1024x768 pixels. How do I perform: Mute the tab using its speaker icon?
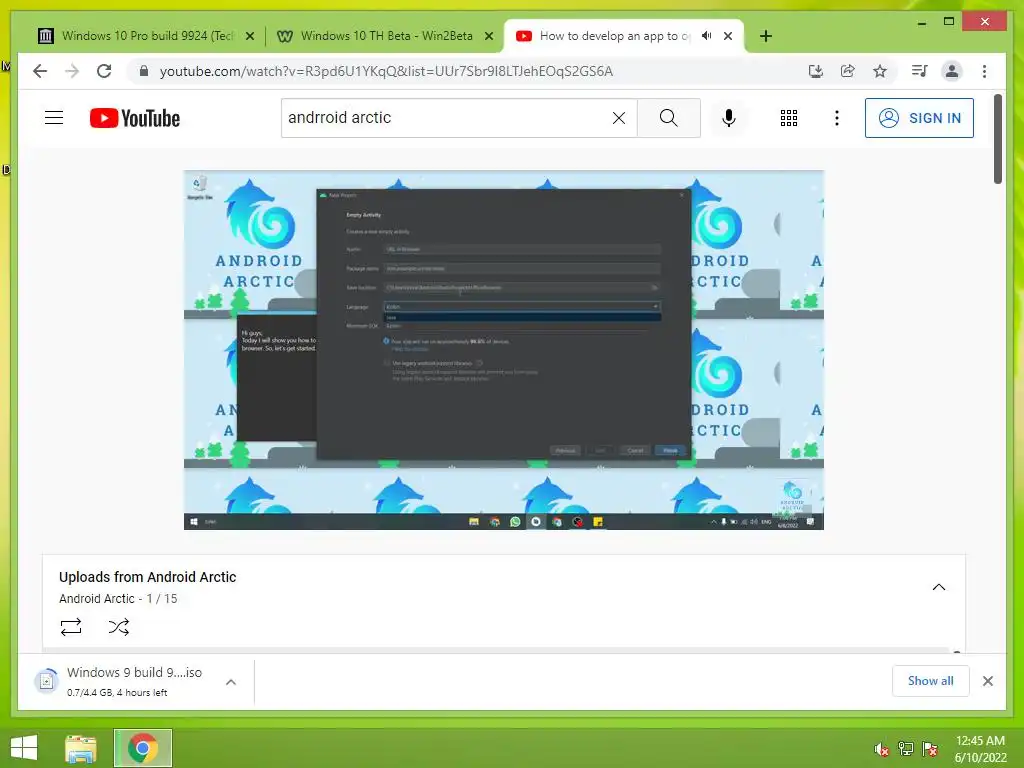tap(706, 36)
